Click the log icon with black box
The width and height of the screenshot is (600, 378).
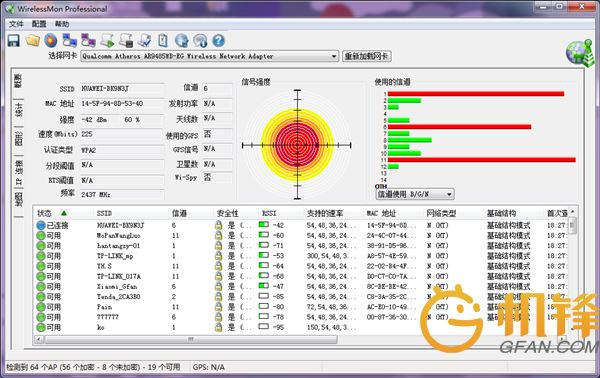(126, 41)
